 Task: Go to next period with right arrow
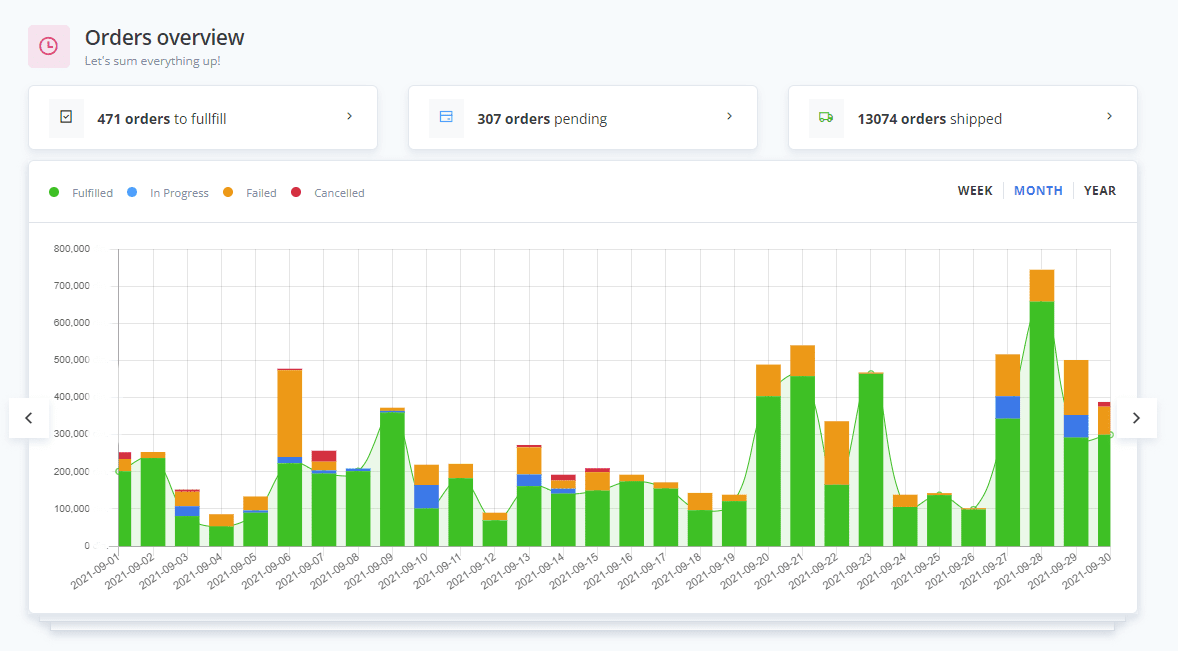tap(1136, 417)
